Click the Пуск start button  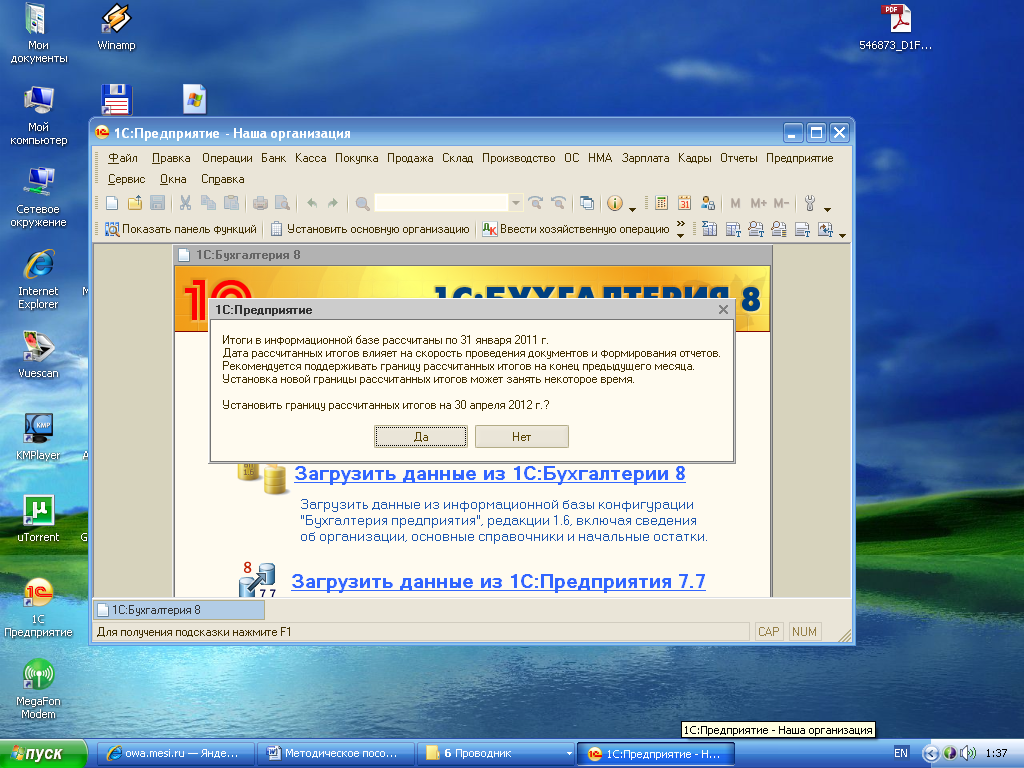click(x=43, y=754)
